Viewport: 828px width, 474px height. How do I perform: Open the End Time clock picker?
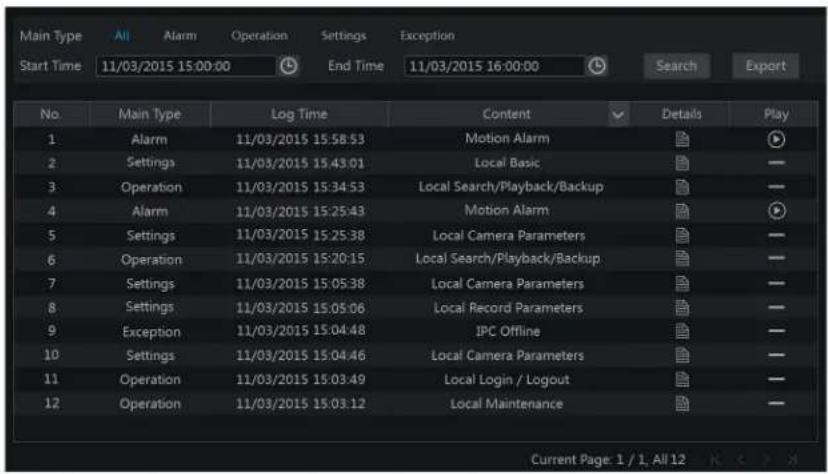pos(597,66)
